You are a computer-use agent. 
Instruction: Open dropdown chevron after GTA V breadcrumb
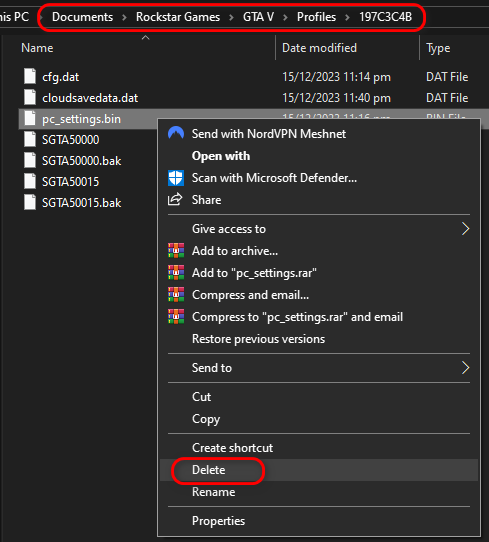(285, 17)
